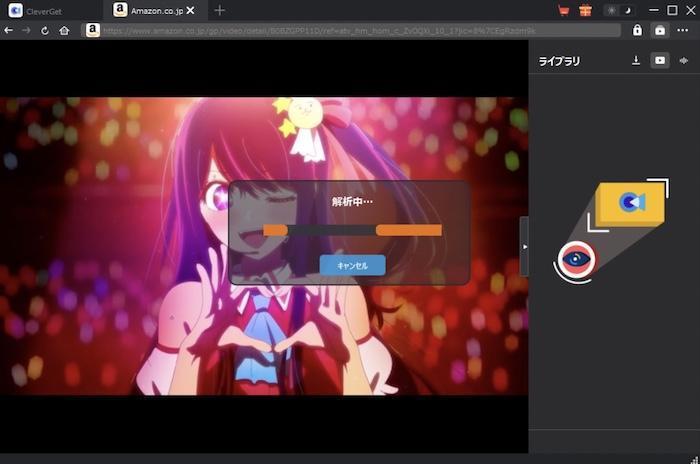Collapse the library side panel
Viewport: 700px width, 464px height.
pyautogui.click(x=525, y=247)
